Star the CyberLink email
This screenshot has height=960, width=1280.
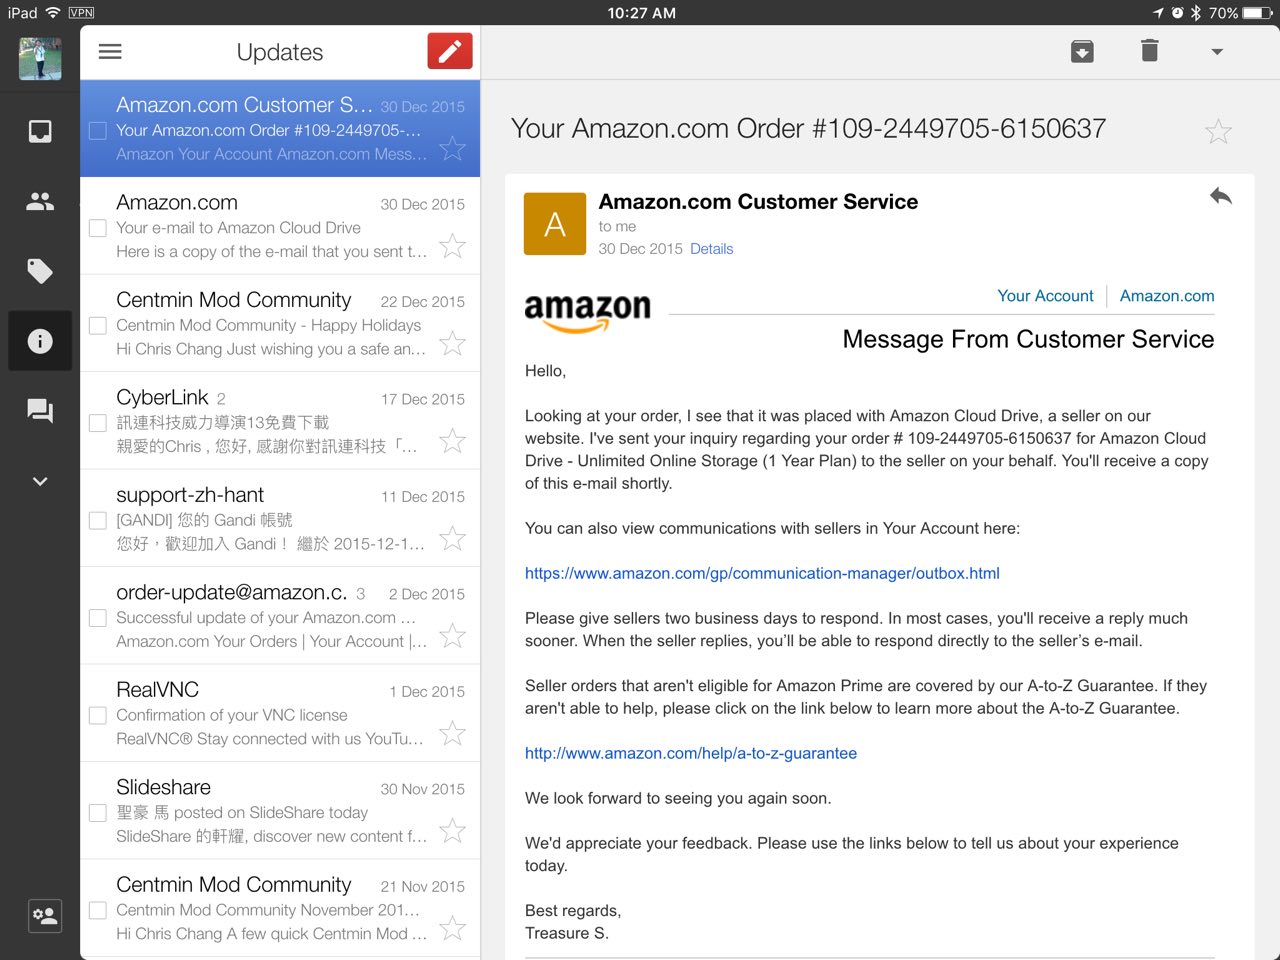pos(453,440)
